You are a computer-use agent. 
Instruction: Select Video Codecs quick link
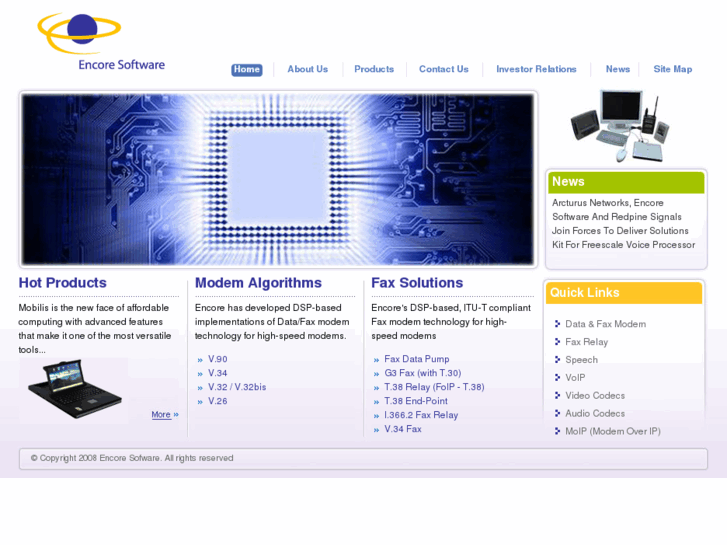[595, 396]
